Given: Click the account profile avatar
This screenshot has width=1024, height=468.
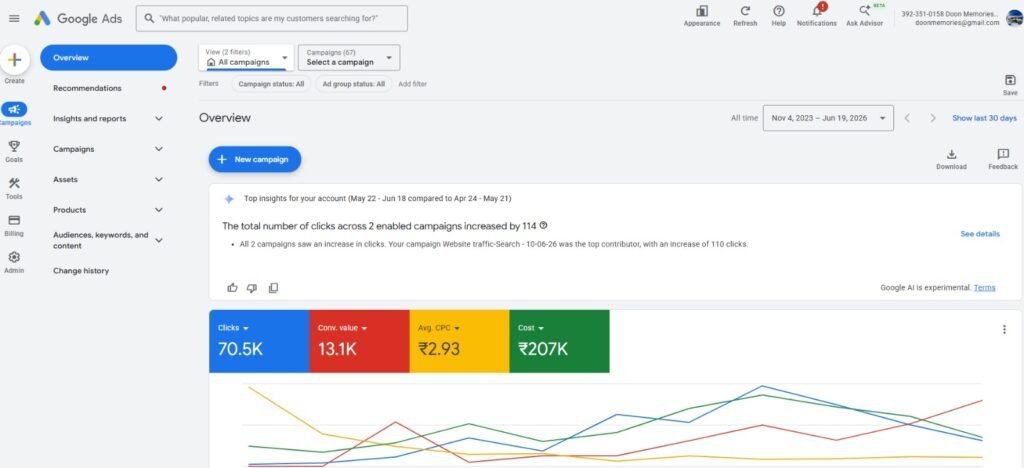Looking at the screenshot, I should 1015,18.
